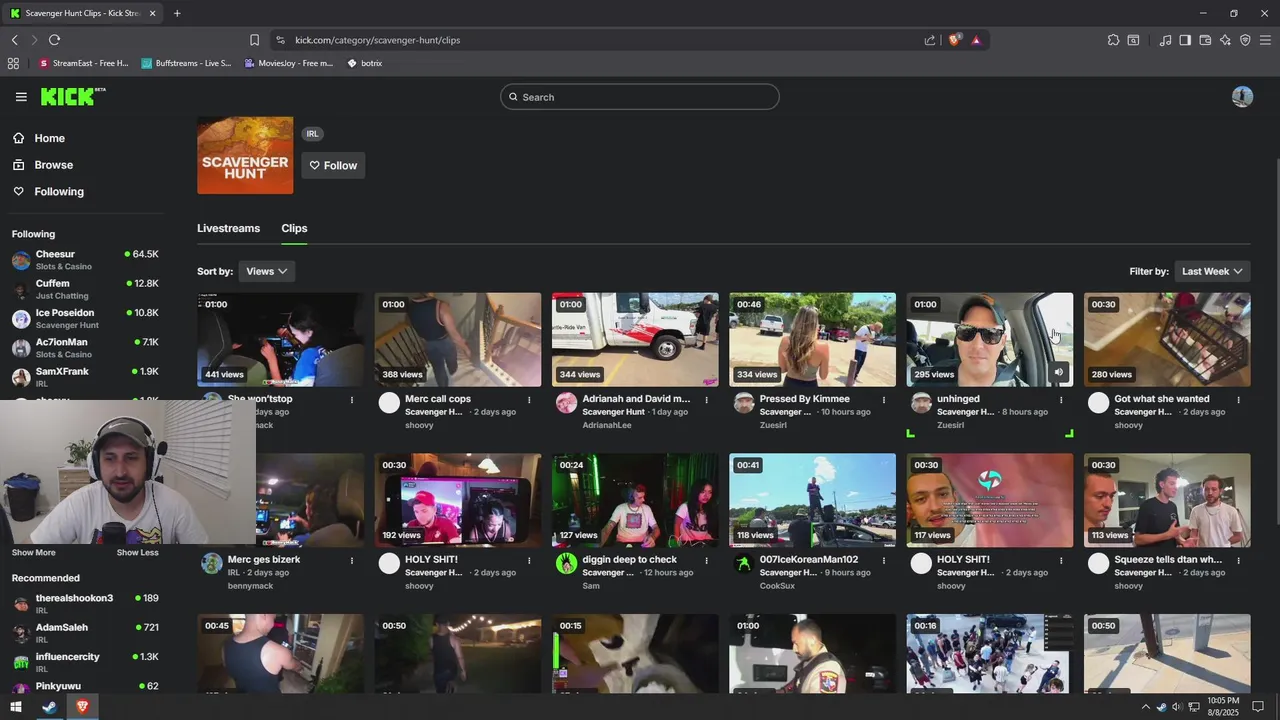
Task: Open a new browser tab with plus
Action: [177, 13]
